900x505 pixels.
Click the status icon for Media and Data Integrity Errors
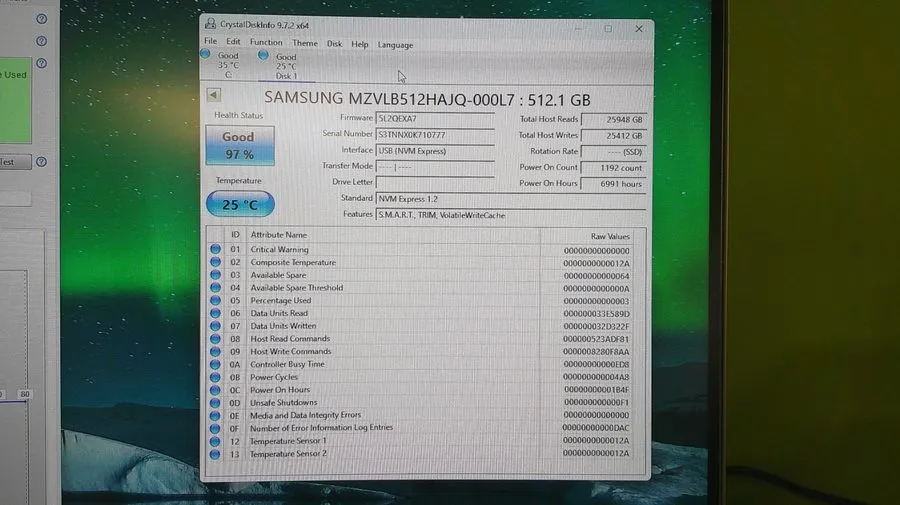215,415
